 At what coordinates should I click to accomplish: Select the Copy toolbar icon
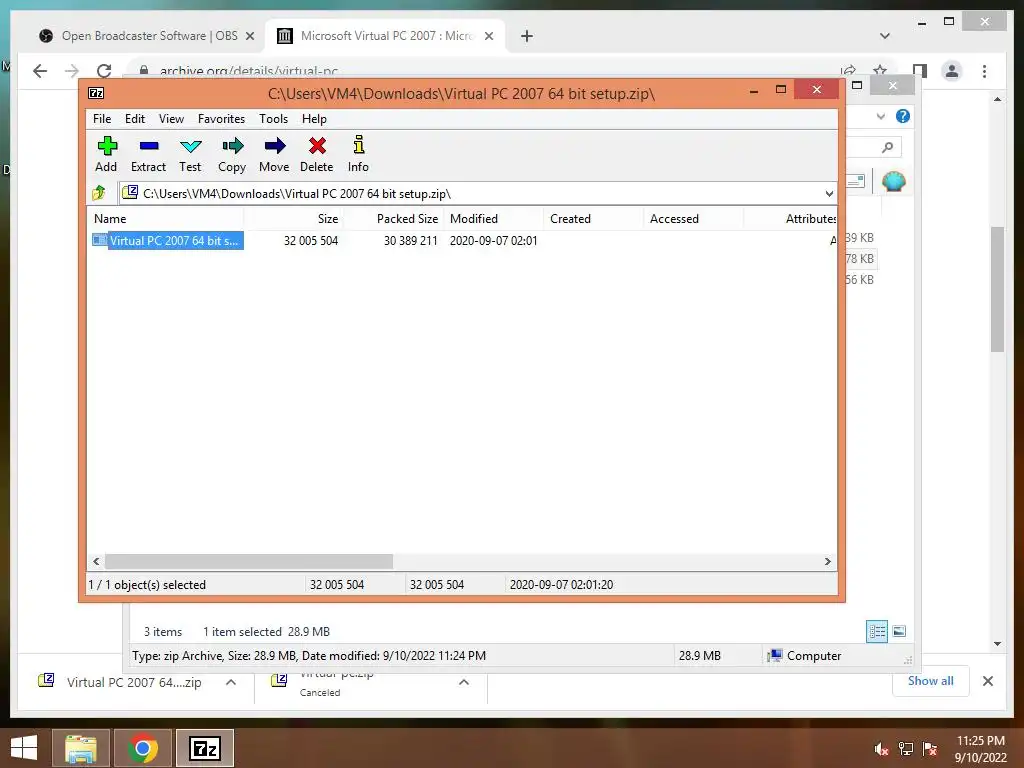[x=232, y=154]
